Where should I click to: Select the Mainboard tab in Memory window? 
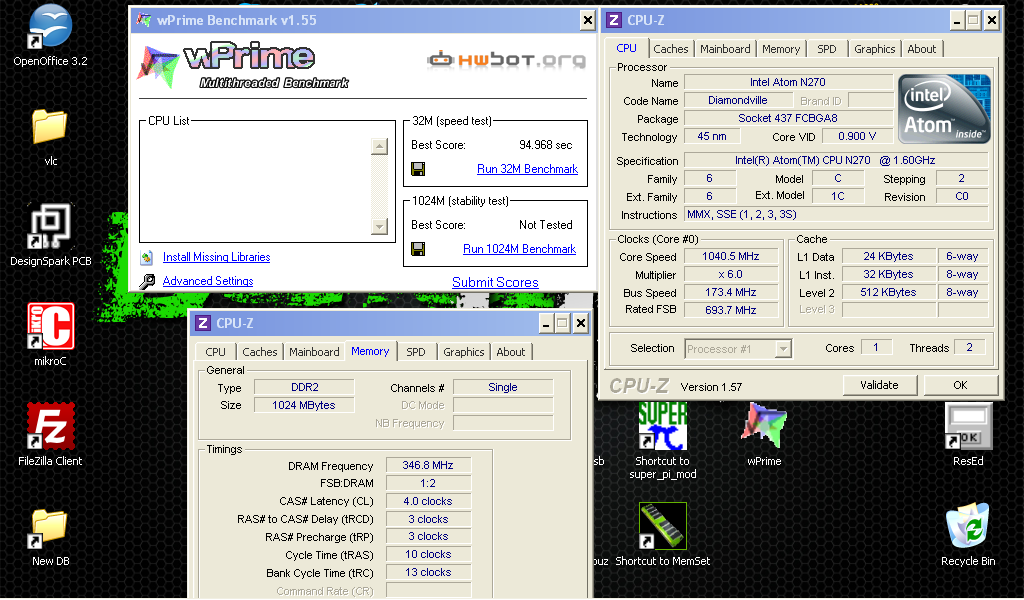click(314, 352)
